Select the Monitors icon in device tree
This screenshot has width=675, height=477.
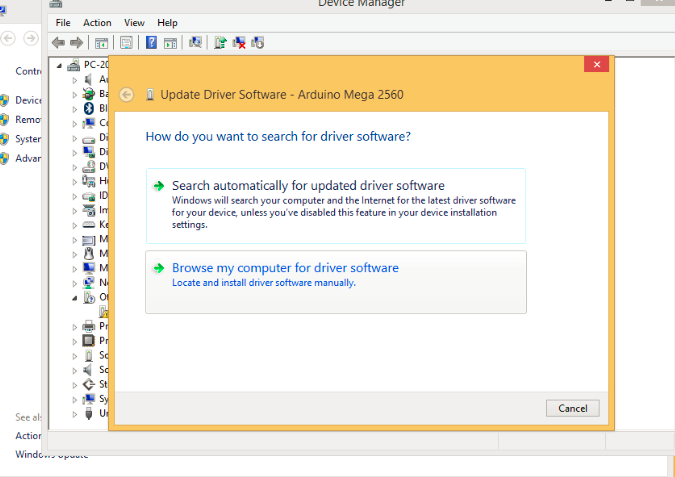point(89,268)
